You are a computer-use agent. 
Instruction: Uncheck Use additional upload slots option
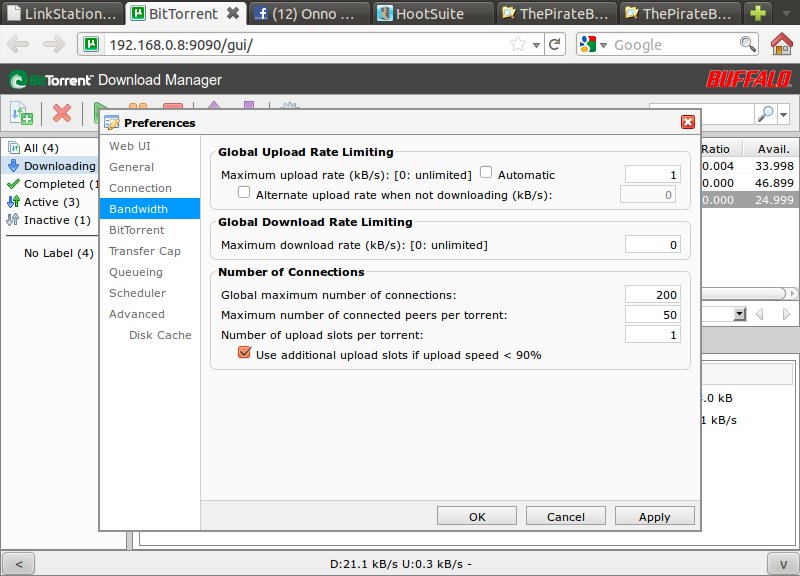pos(244,353)
